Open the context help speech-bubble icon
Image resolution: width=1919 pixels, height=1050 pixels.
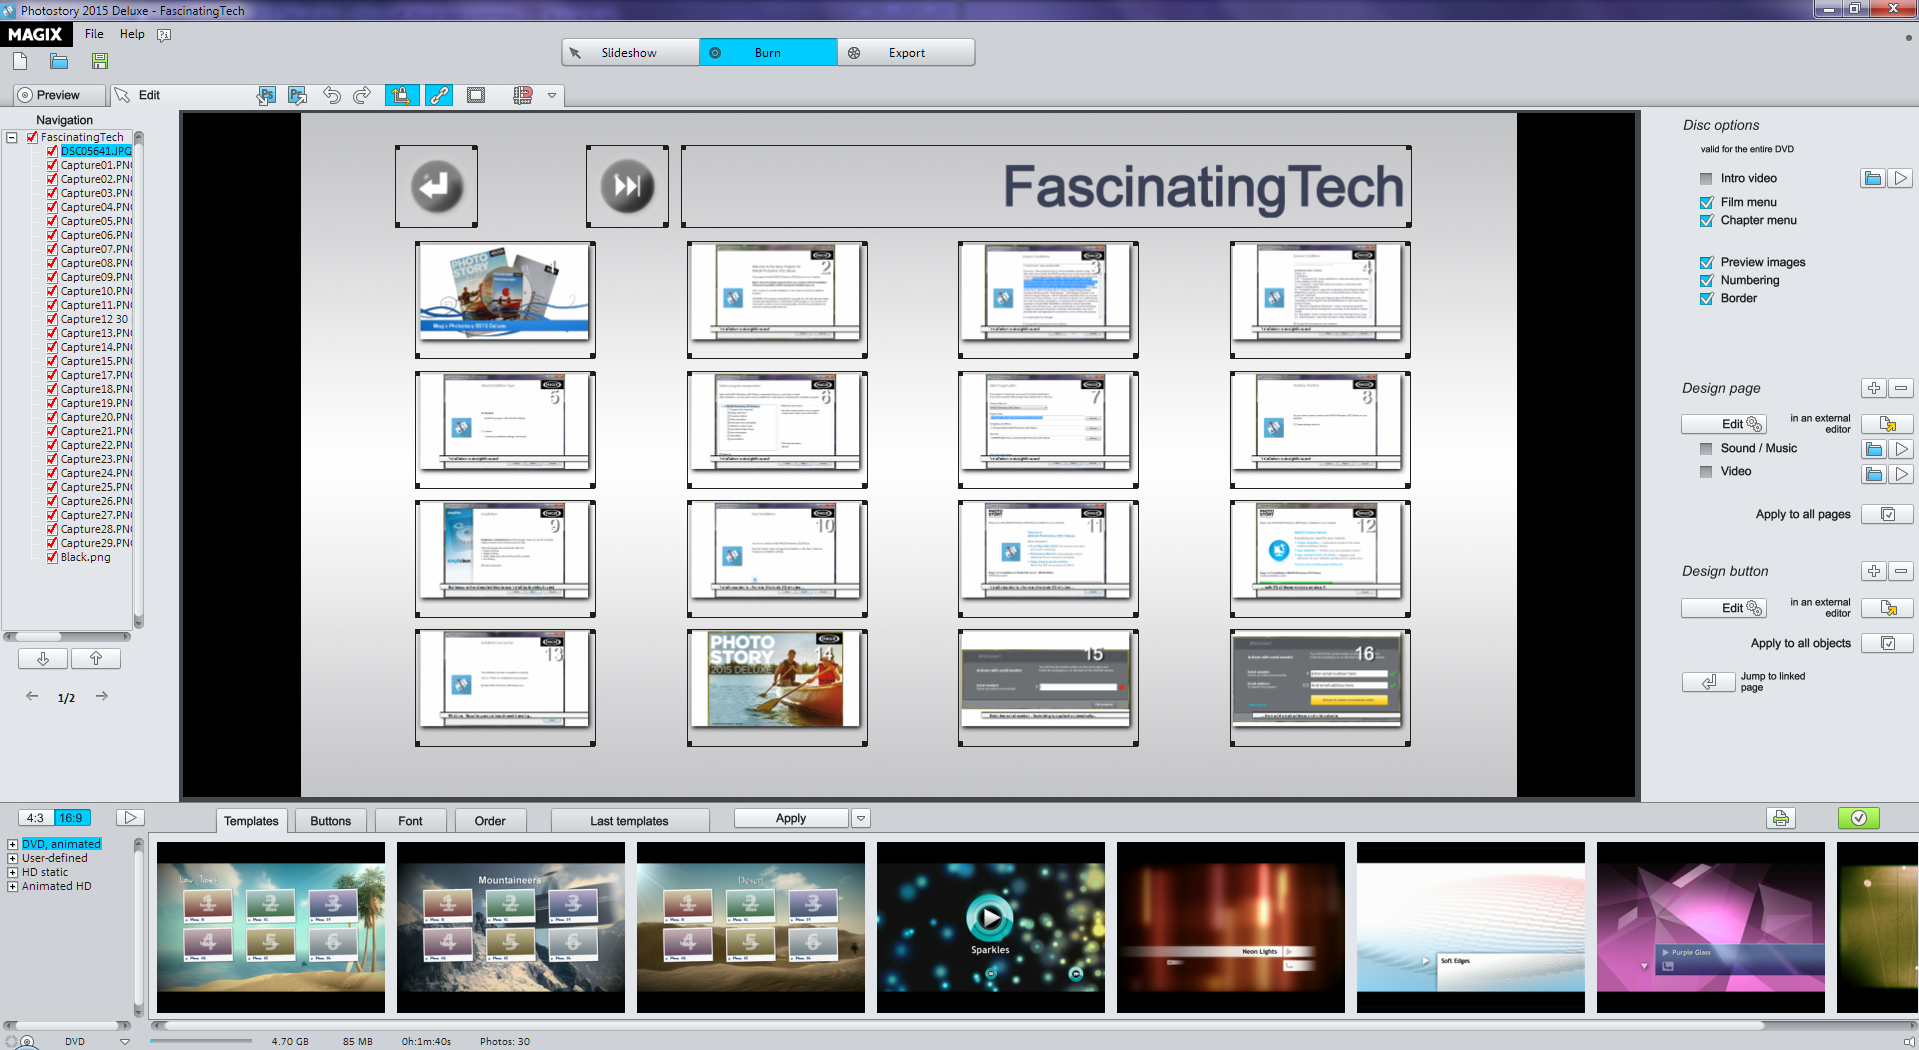(164, 35)
